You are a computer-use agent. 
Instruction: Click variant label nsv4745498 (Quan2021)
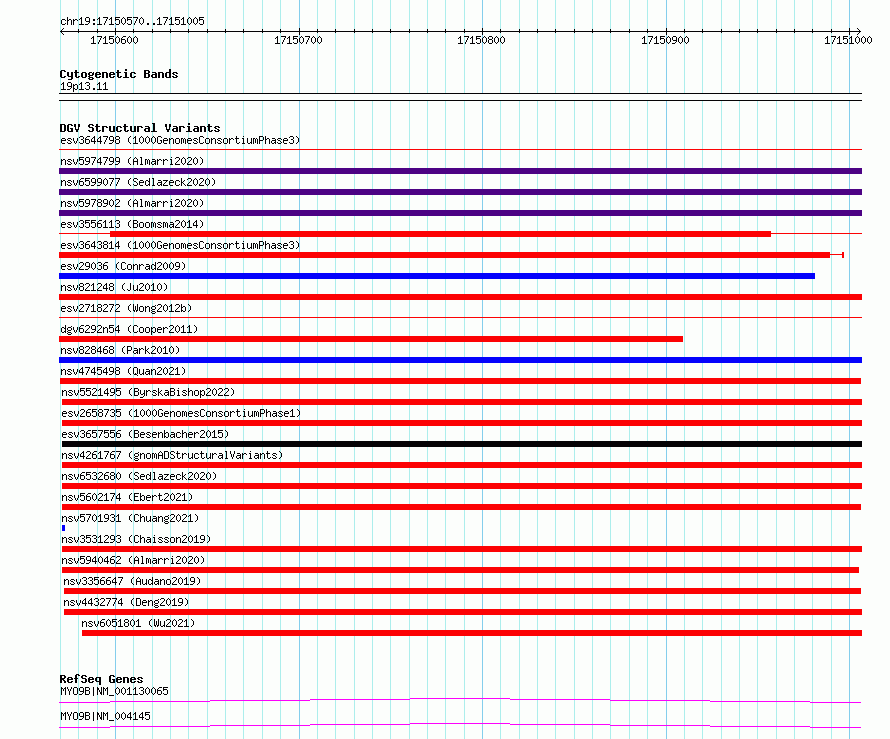tap(123, 371)
